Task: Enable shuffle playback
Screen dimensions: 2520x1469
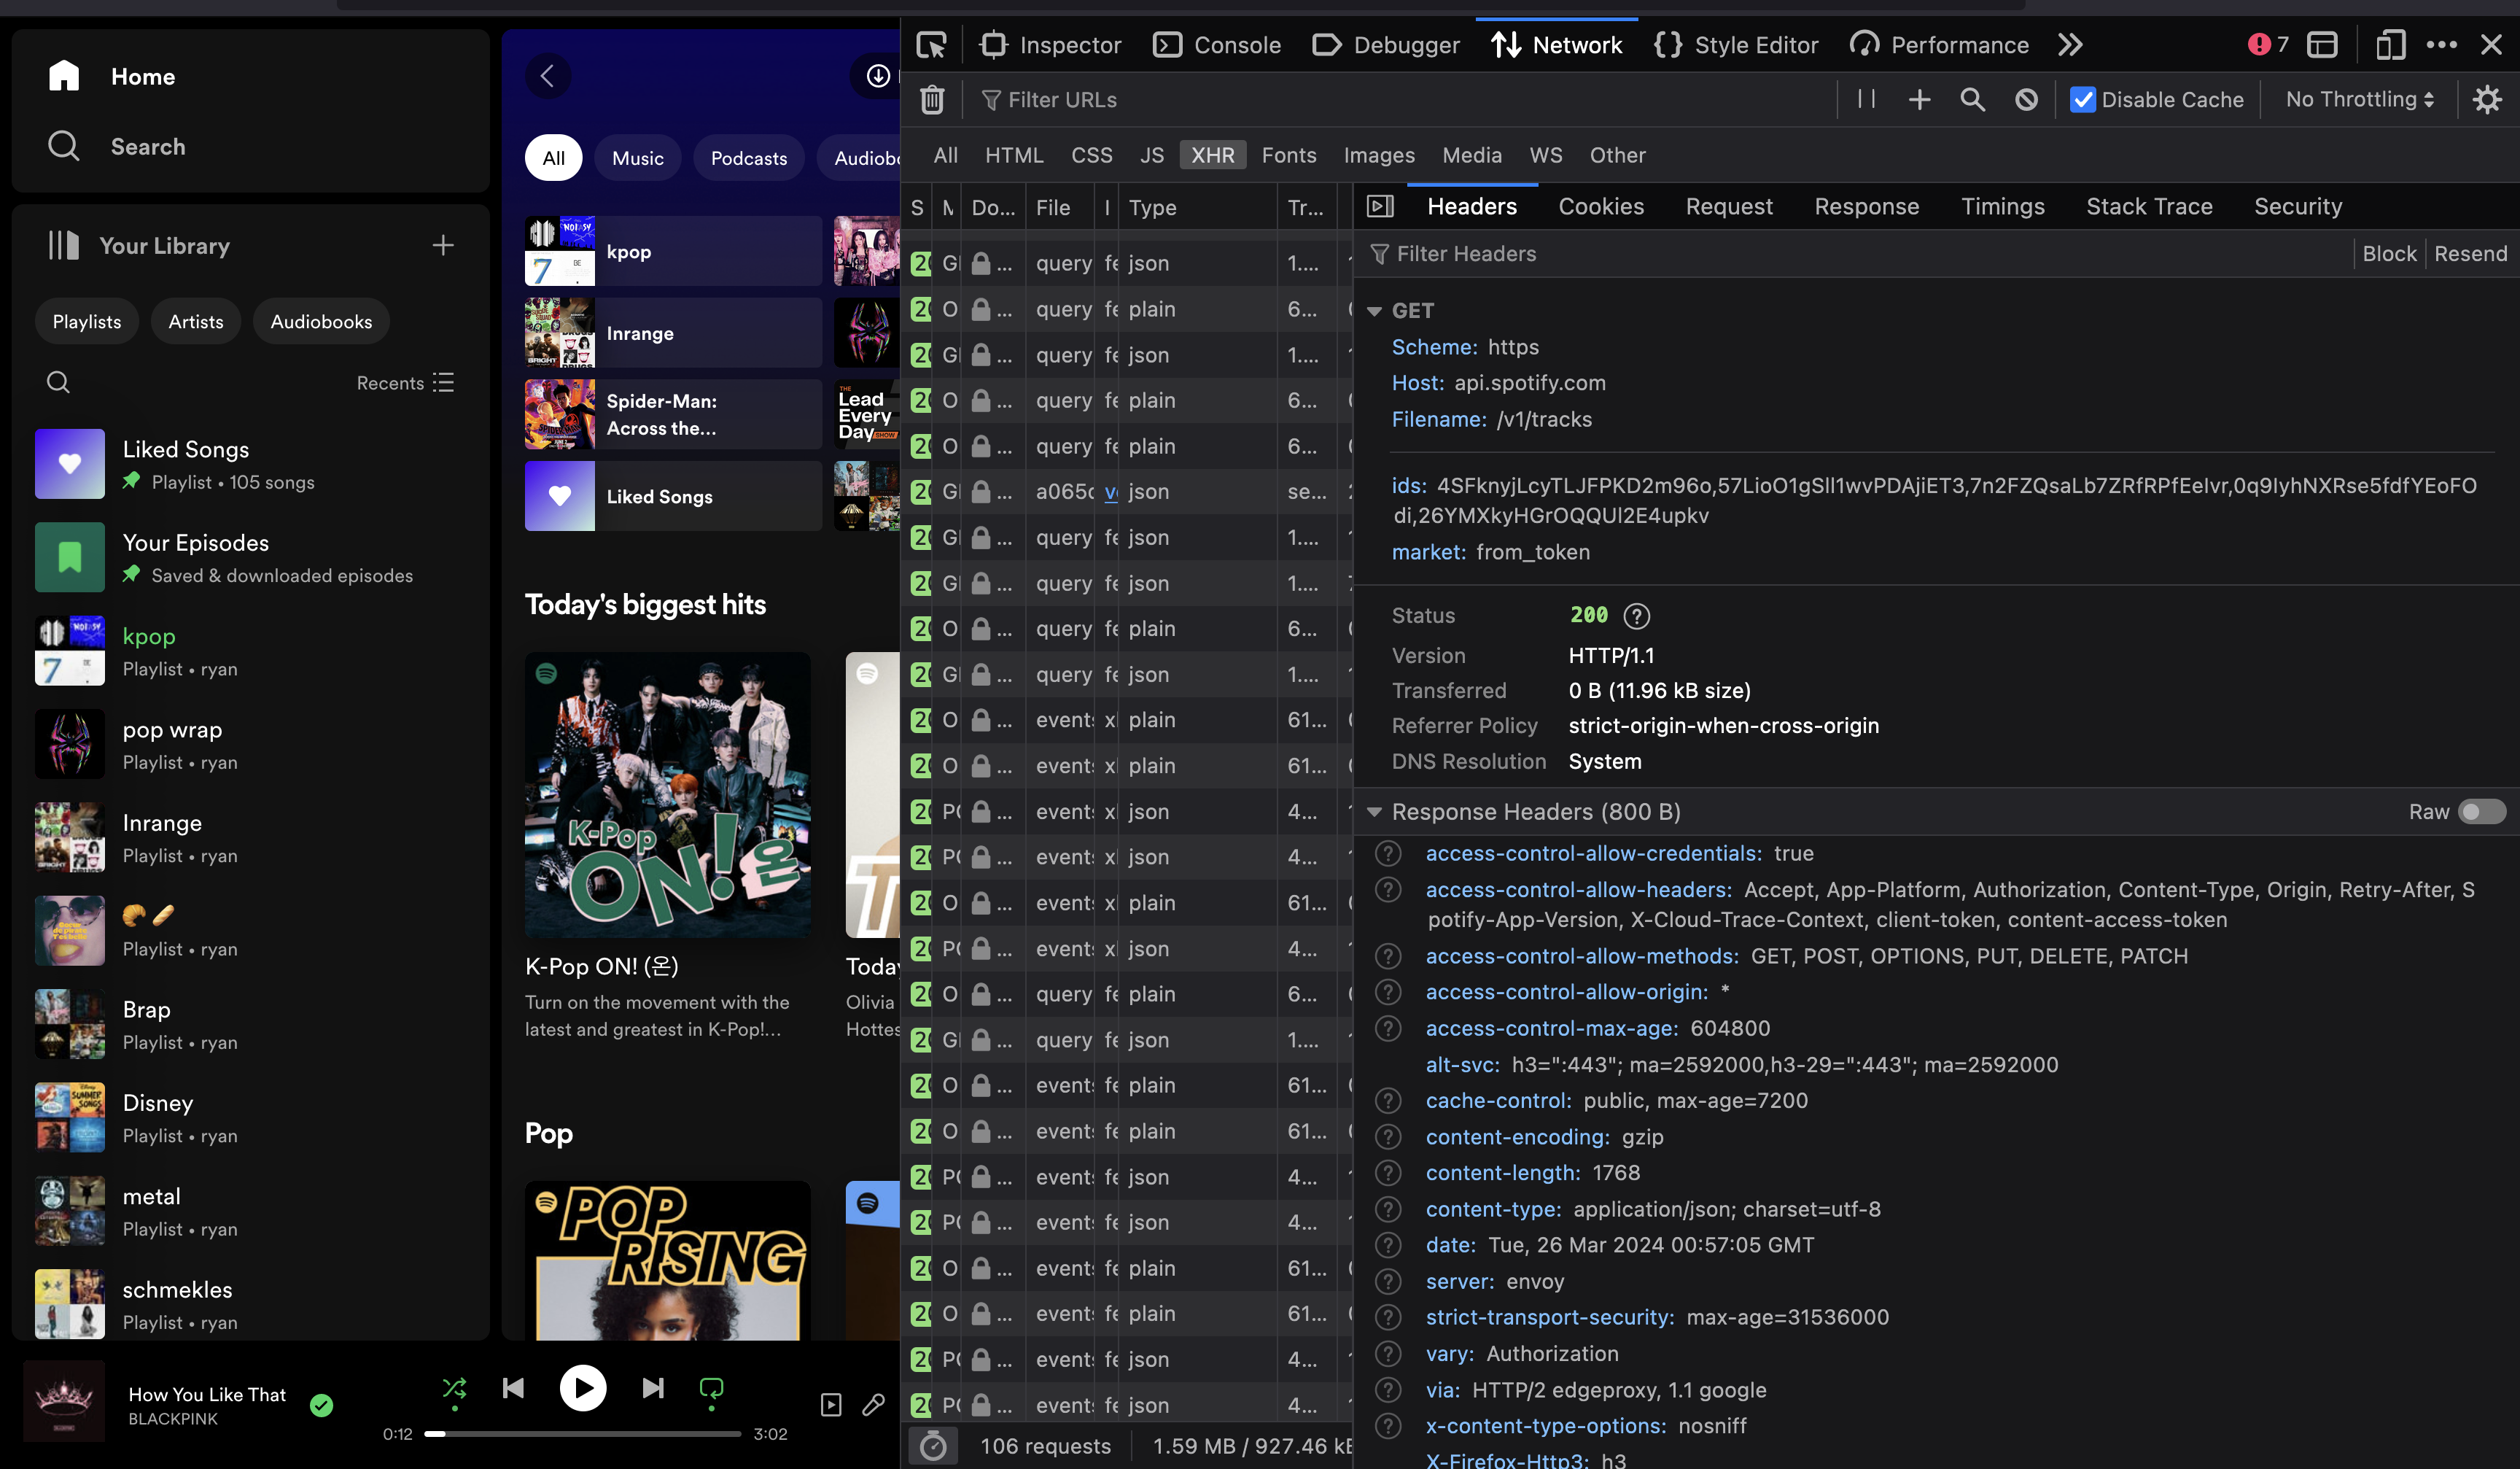Action: pos(454,1388)
